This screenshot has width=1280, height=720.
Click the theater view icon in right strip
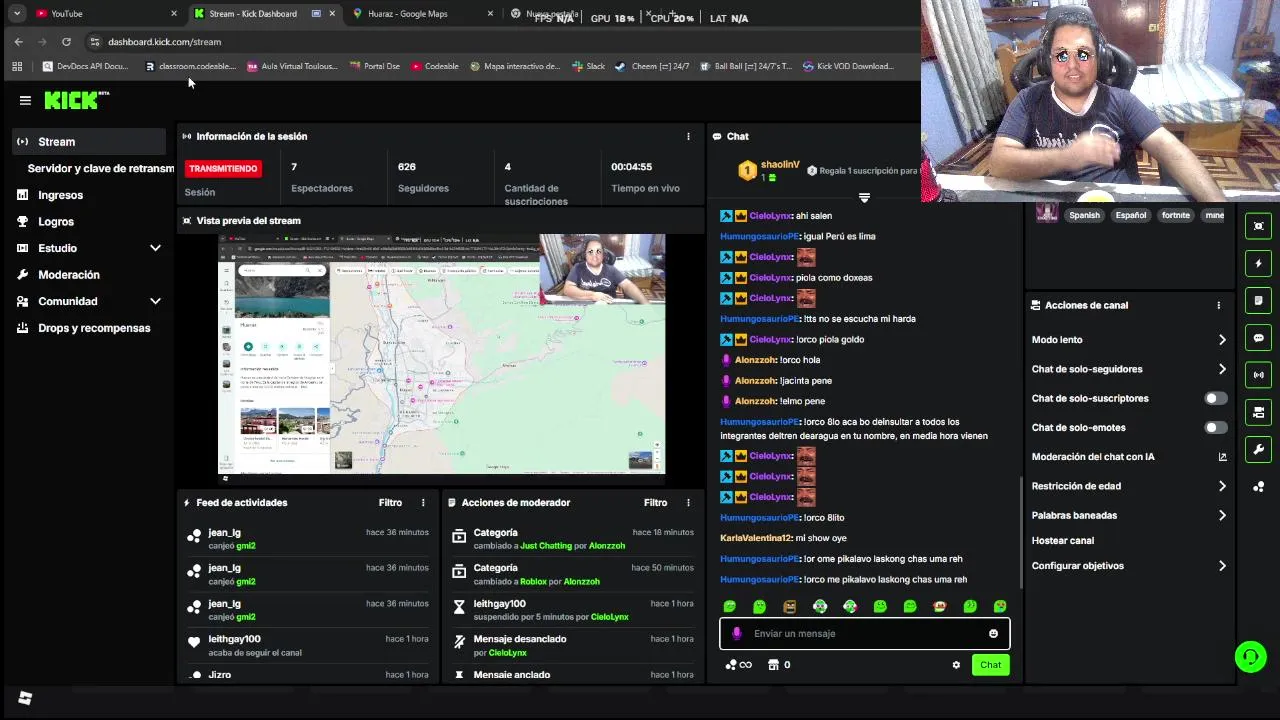(1259, 226)
